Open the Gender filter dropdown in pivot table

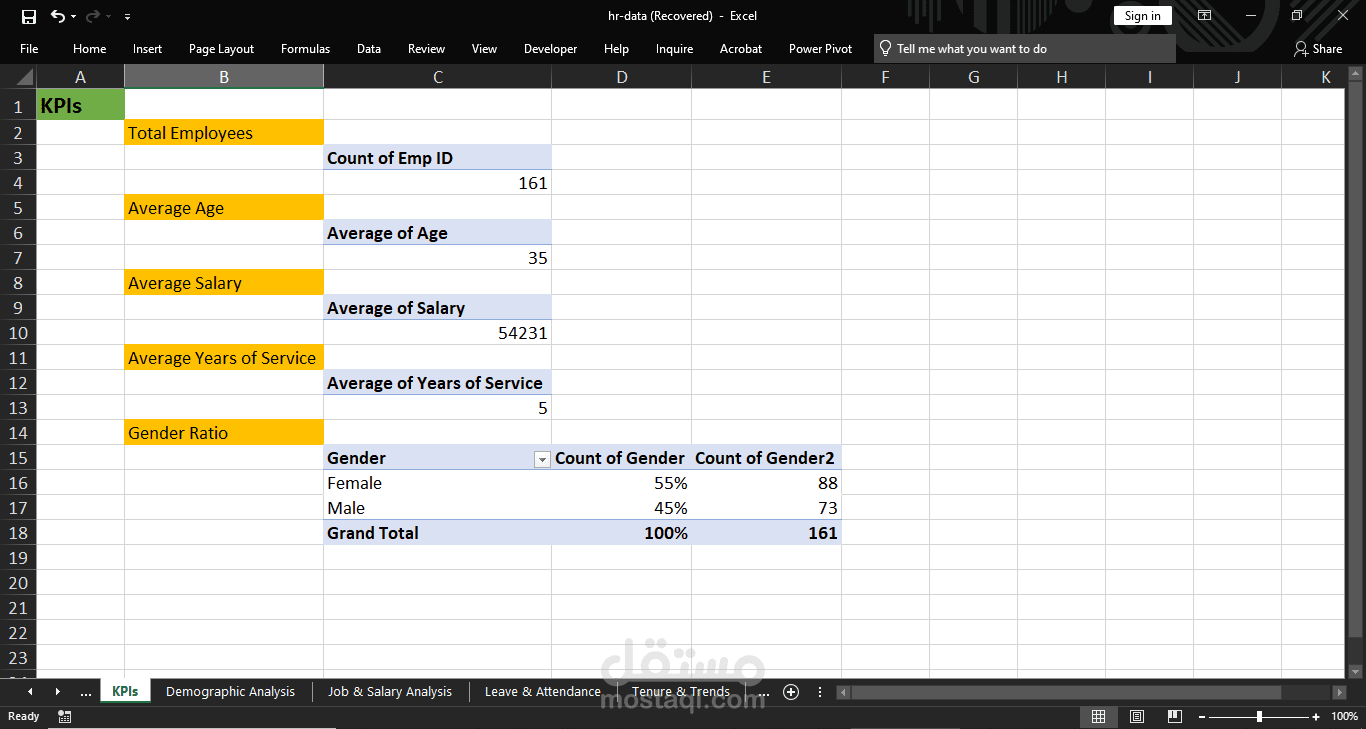[542, 459]
